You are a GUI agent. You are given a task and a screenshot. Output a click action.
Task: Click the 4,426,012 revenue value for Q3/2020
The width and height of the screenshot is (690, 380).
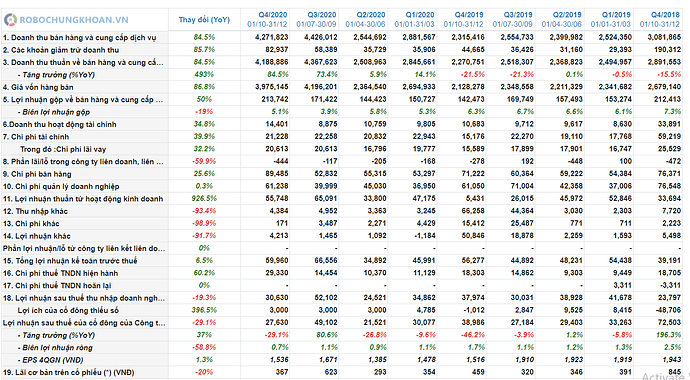[x=321, y=37]
